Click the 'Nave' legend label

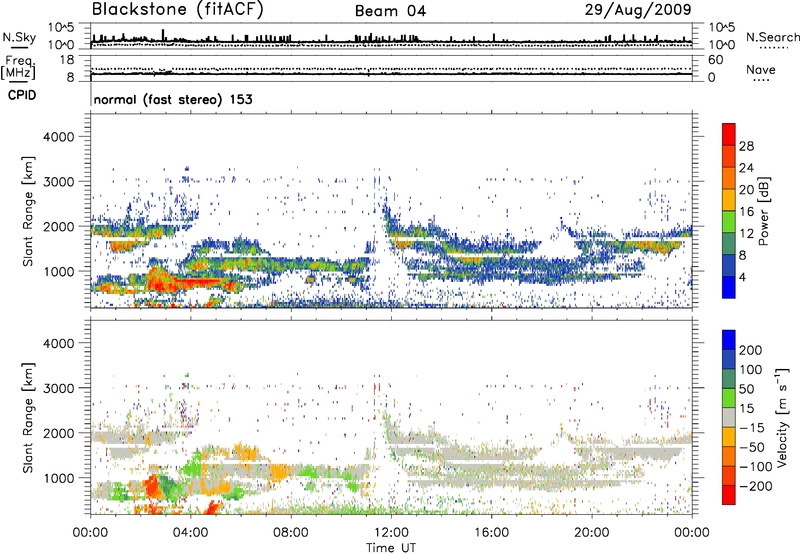(761, 70)
